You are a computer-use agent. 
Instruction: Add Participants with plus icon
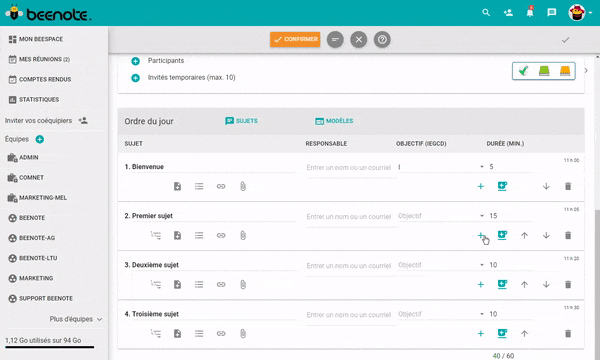click(135, 61)
